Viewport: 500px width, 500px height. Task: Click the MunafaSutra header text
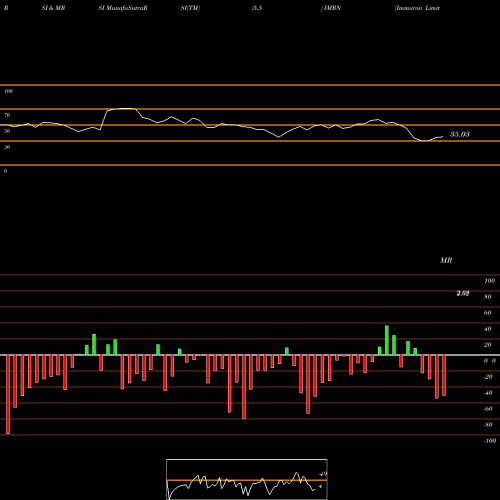[x=126, y=8]
